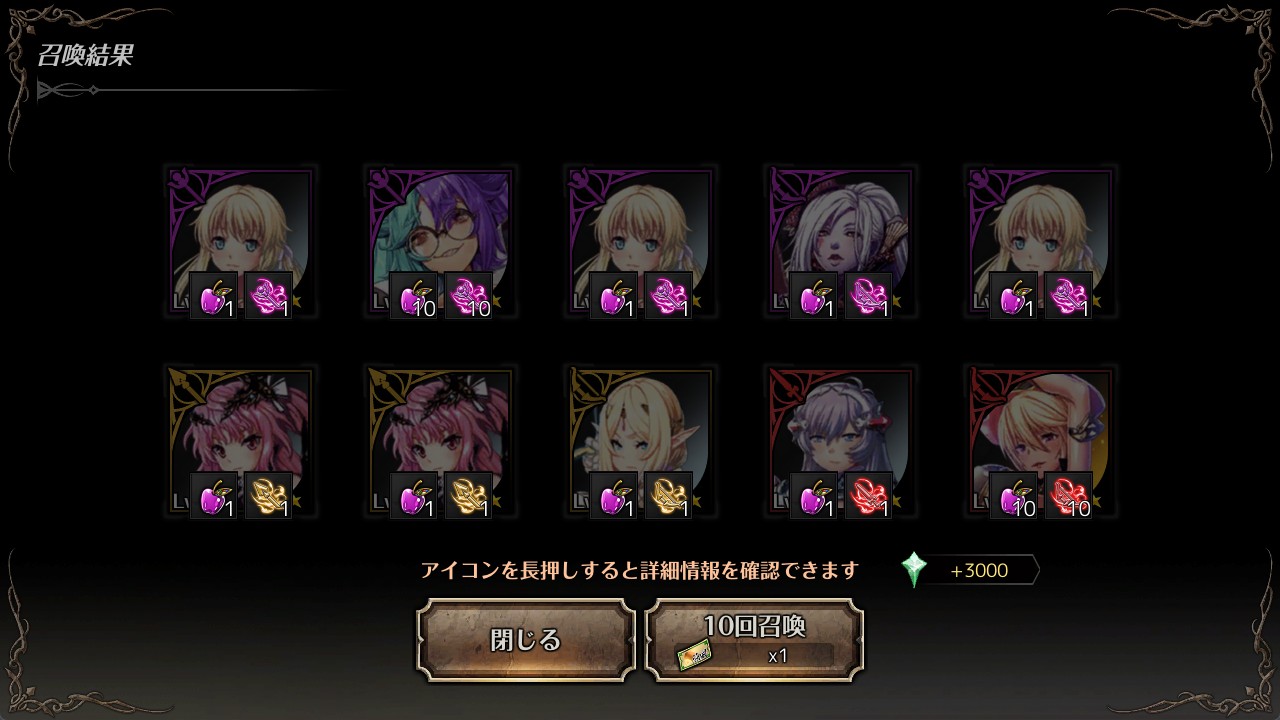Click the gold crystal icon on elf character
Viewport: 1280px width, 720px height.
coord(669,496)
